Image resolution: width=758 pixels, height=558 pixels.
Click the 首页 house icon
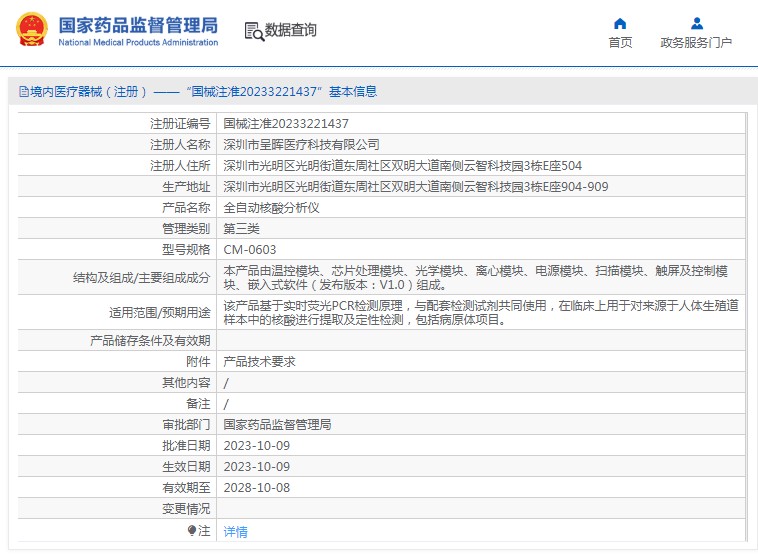[620, 23]
